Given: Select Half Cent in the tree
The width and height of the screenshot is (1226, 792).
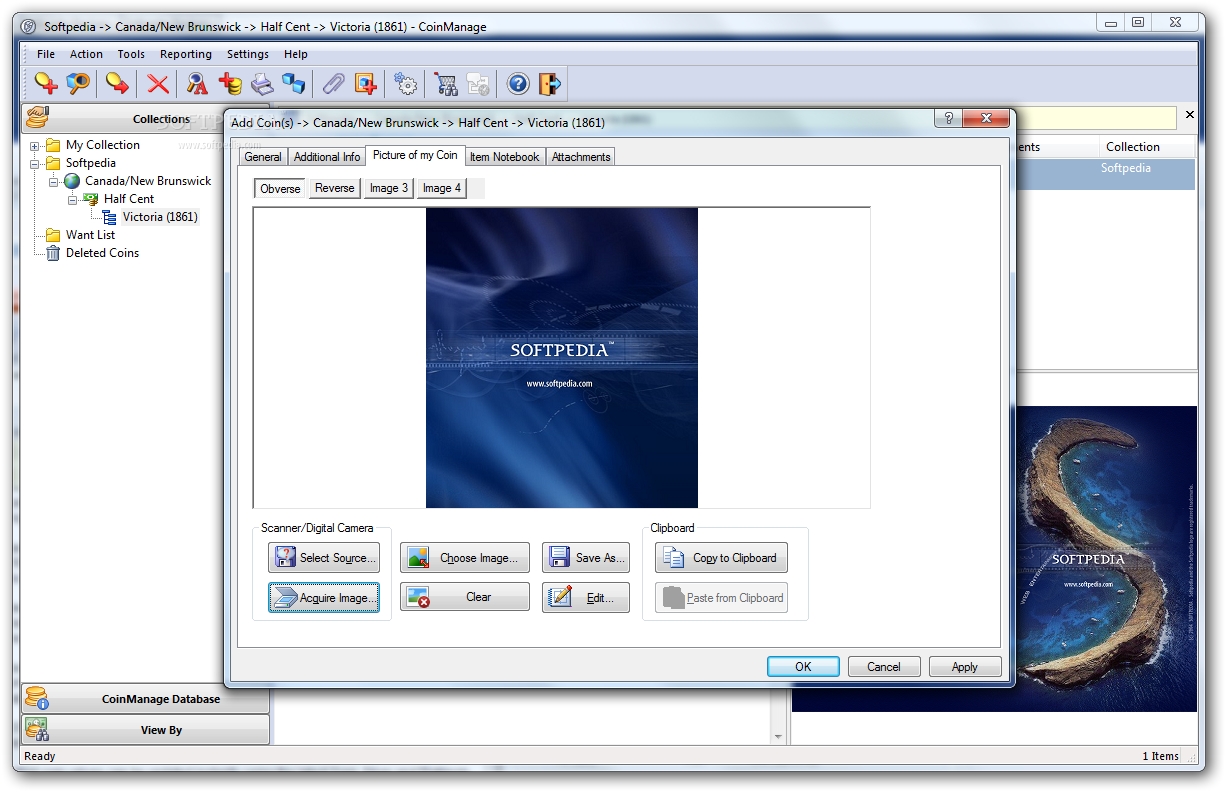Looking at the screenshot, I should point(129,199).
